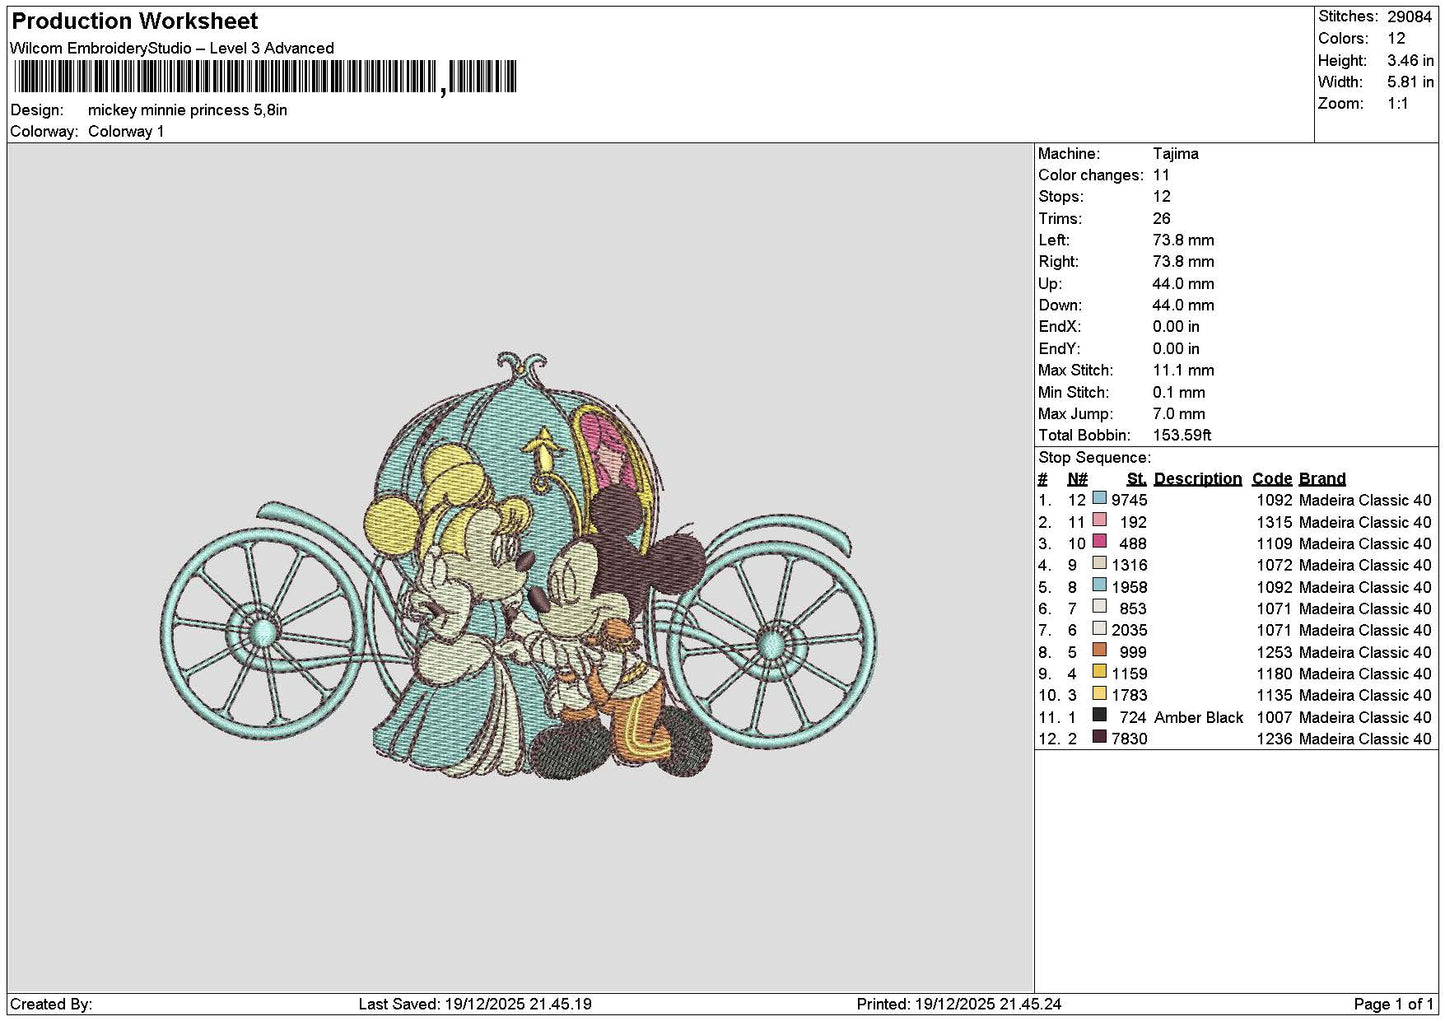
Task: Click the Zoom value 1:1
Action: (1398, 104)
